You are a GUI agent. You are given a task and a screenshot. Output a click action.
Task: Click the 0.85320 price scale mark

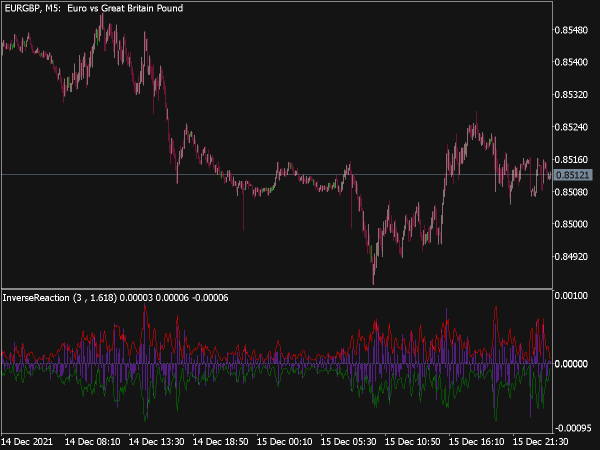point(571,95)
